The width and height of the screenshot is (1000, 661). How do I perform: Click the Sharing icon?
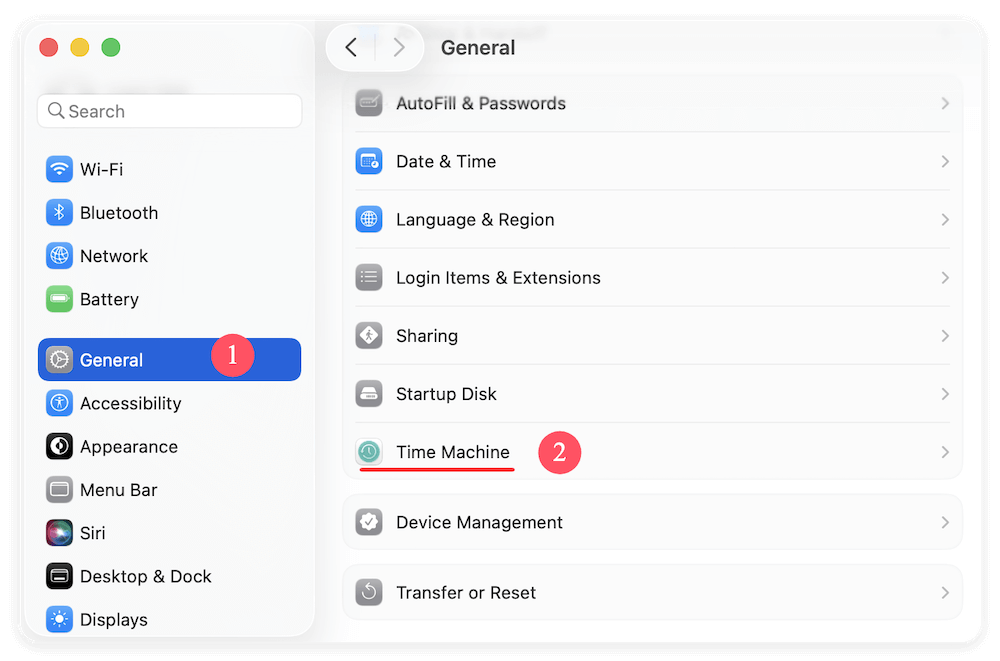coord(369,336)
